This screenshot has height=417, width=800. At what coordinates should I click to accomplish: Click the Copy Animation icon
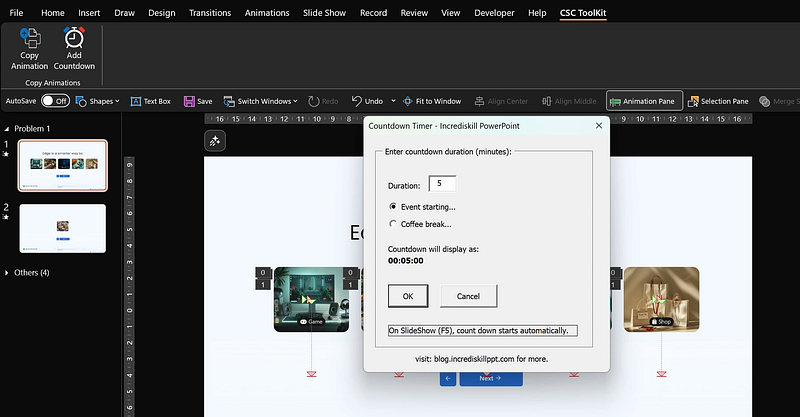[x=30, y=39]
